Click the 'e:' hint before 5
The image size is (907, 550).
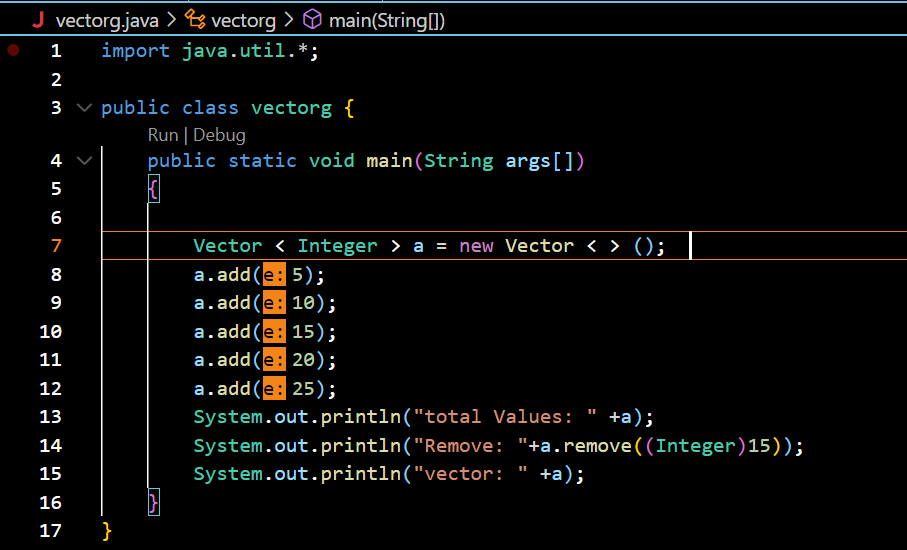point(274,274)
